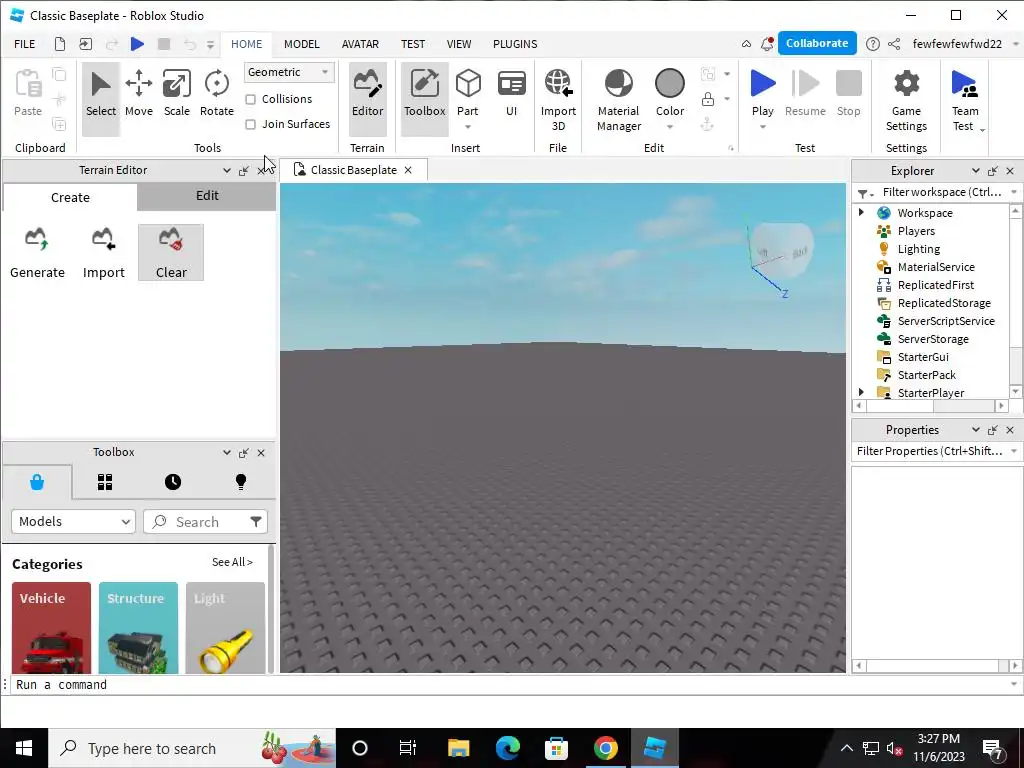This screenshot has width=1024, height=768.
Task: Open the UI insert tool
Action: 511,93
